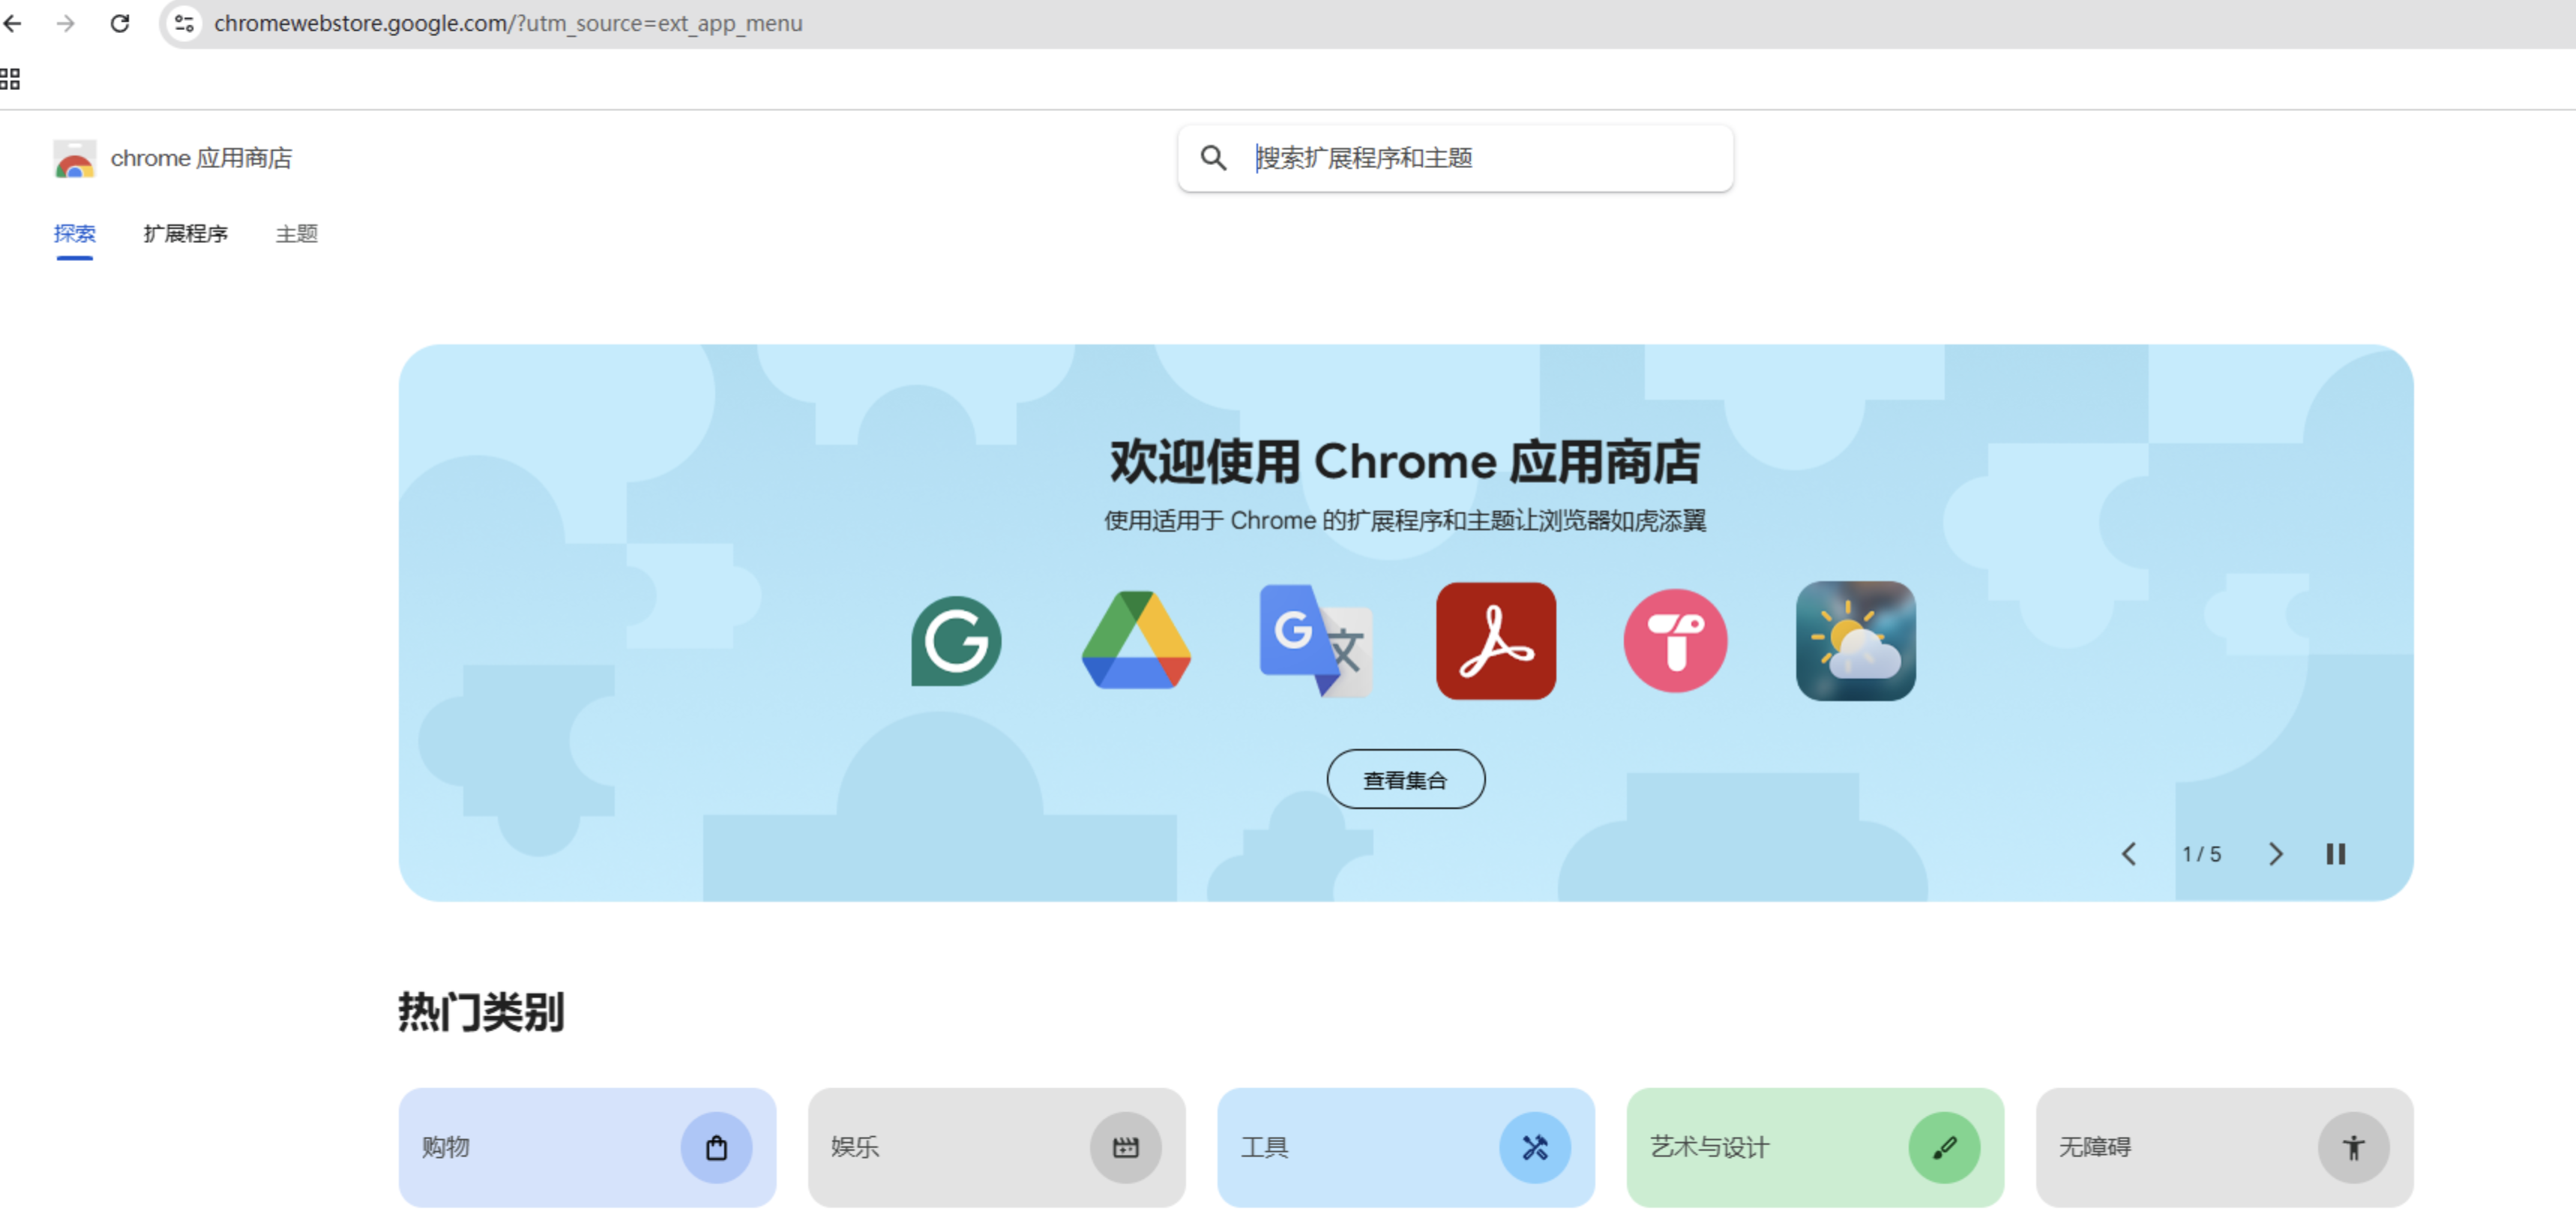Screen dimensions: 2576x1224
Task: Open the 购物 category card
Action: [x=587, y=1147]
